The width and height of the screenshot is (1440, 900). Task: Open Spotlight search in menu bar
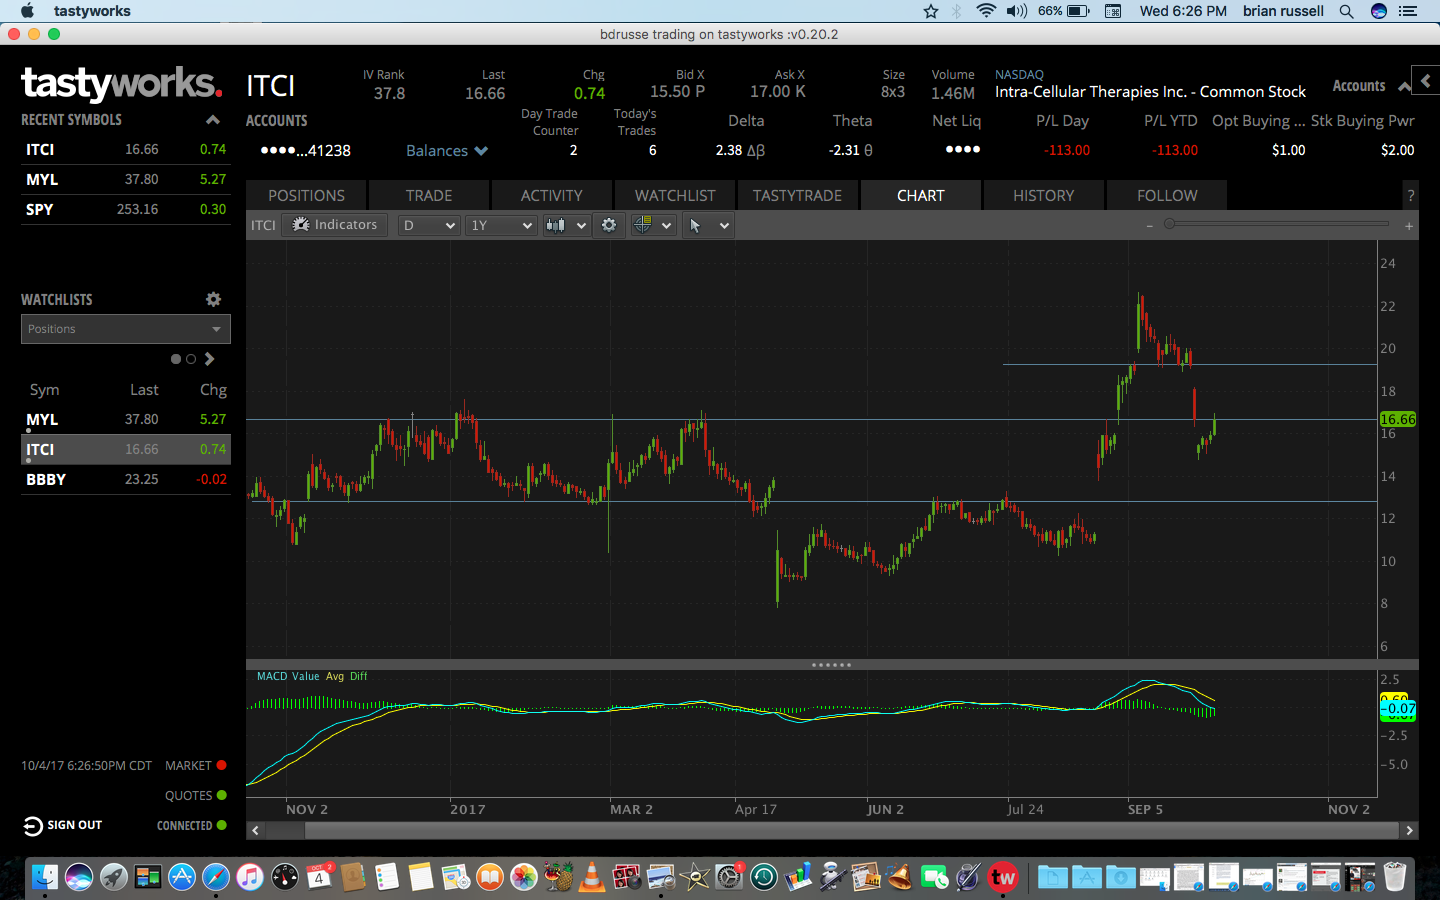[x=1347, y=11]
